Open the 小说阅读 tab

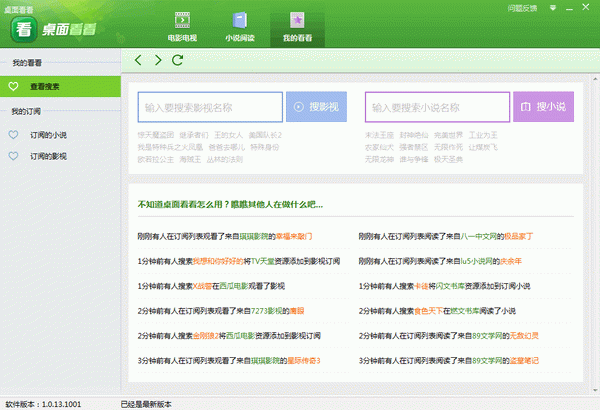coord(240,27)
